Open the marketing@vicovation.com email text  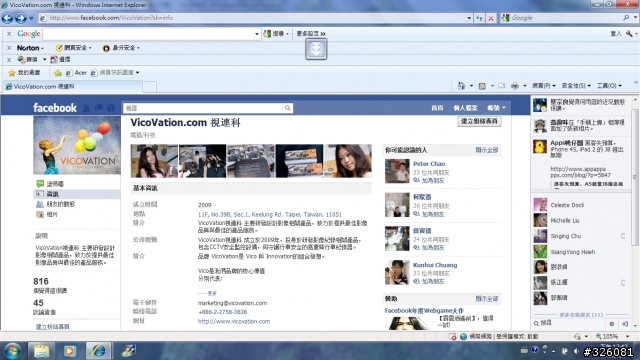(232, 303)
